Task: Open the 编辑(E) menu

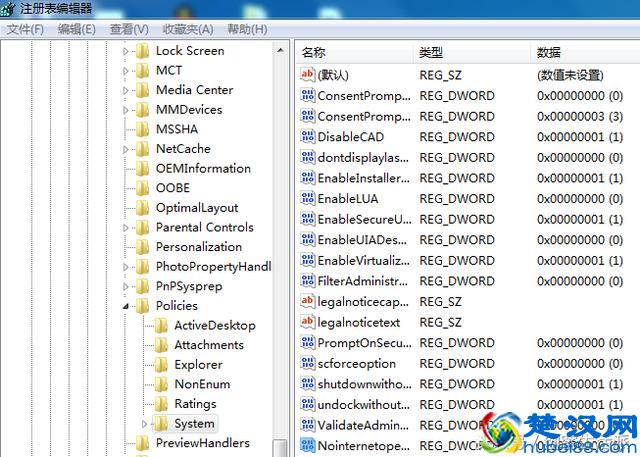Action: [76, 29]
